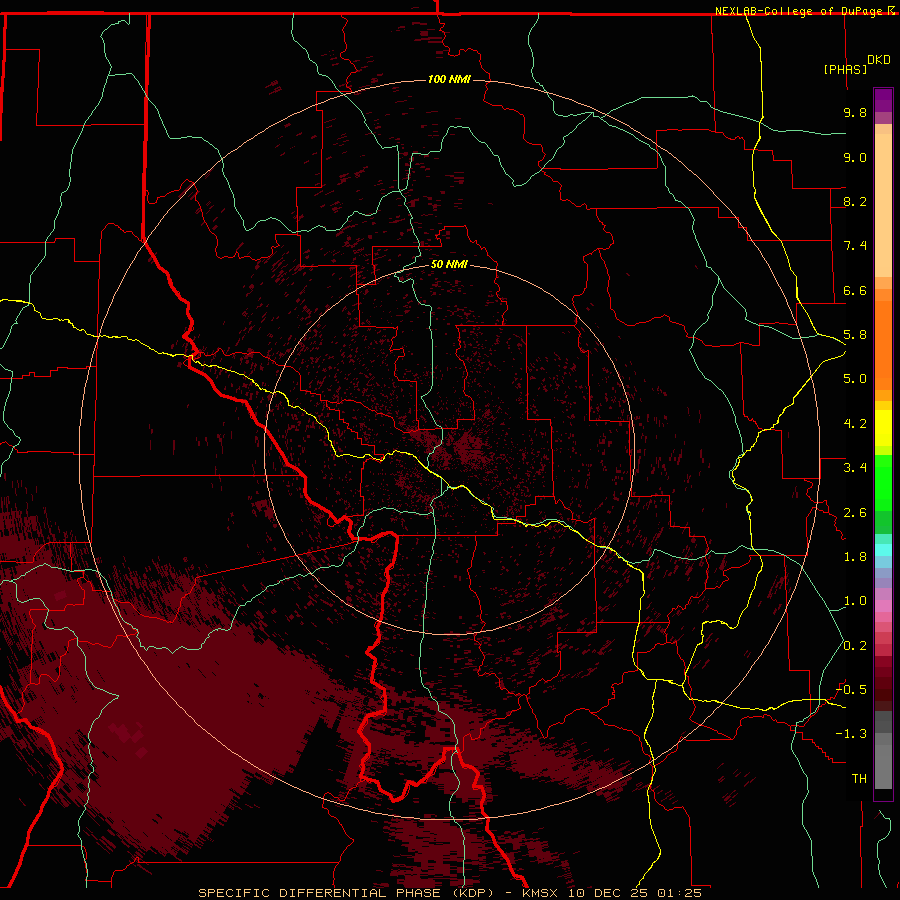Click the orange segment of the color bar

coord(883,344)
